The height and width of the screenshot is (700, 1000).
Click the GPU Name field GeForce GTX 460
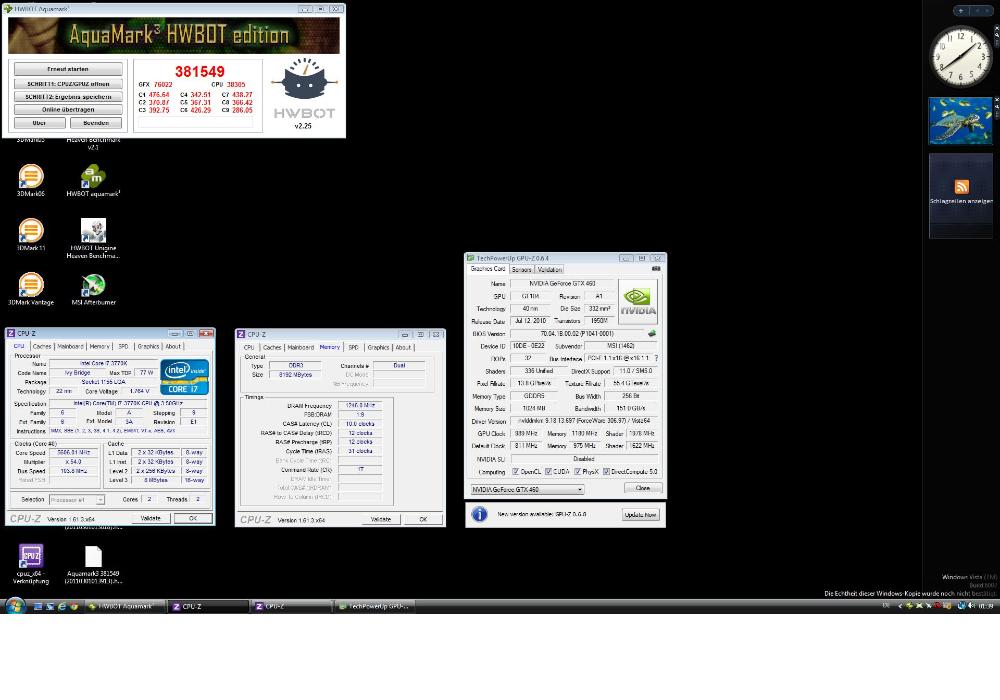pyautogui.click(x=562, y=284)
